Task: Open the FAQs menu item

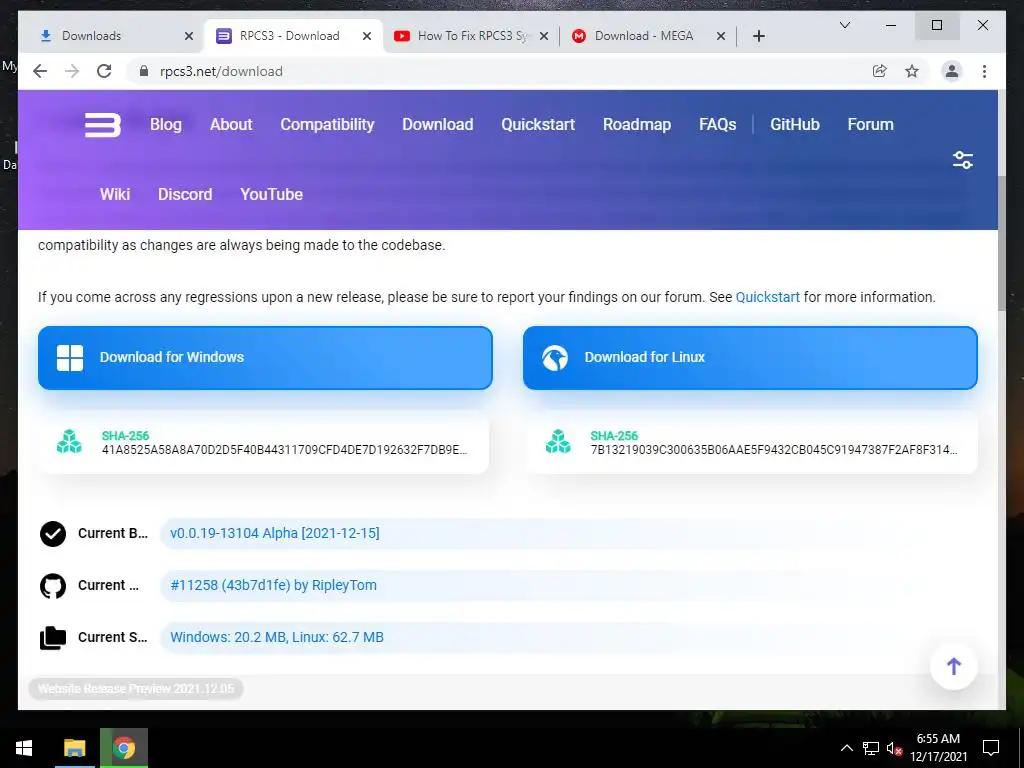Action: tap(718, 125)
